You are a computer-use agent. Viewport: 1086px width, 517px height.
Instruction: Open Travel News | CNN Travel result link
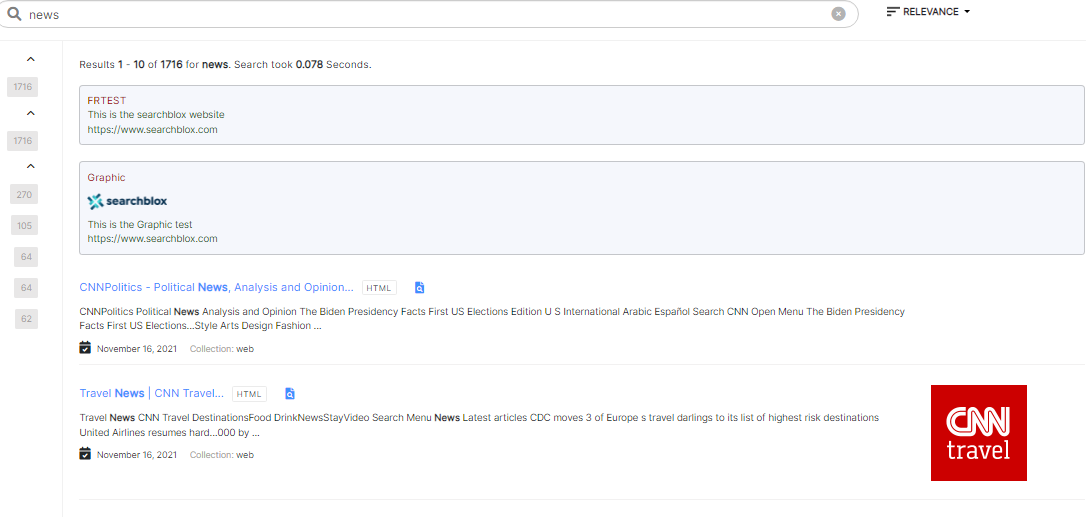pyautogui.click(x=152, y=393)
